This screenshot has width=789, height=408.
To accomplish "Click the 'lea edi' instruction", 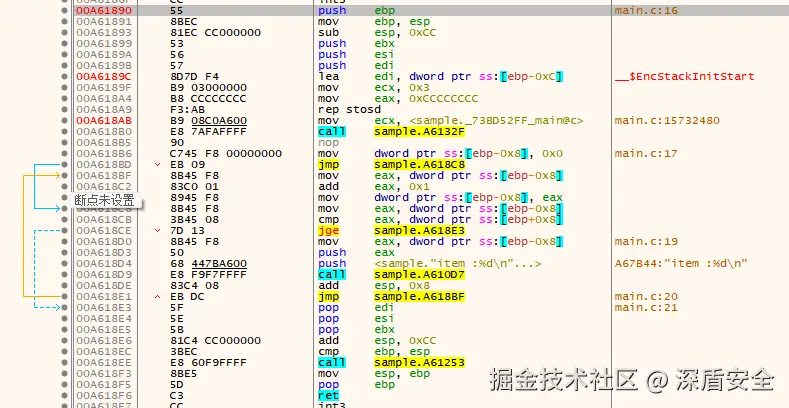I will pos(440,76).
